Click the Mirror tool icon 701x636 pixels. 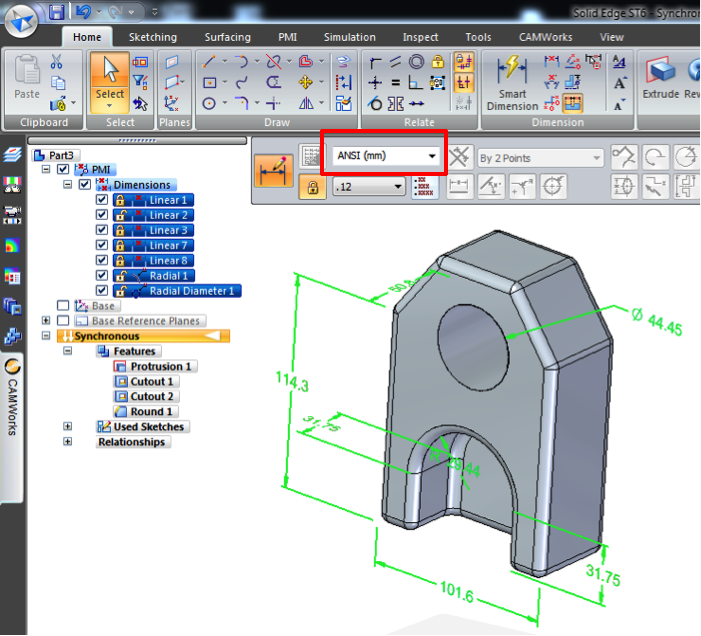pyautogui.click(x=306, y=104)
